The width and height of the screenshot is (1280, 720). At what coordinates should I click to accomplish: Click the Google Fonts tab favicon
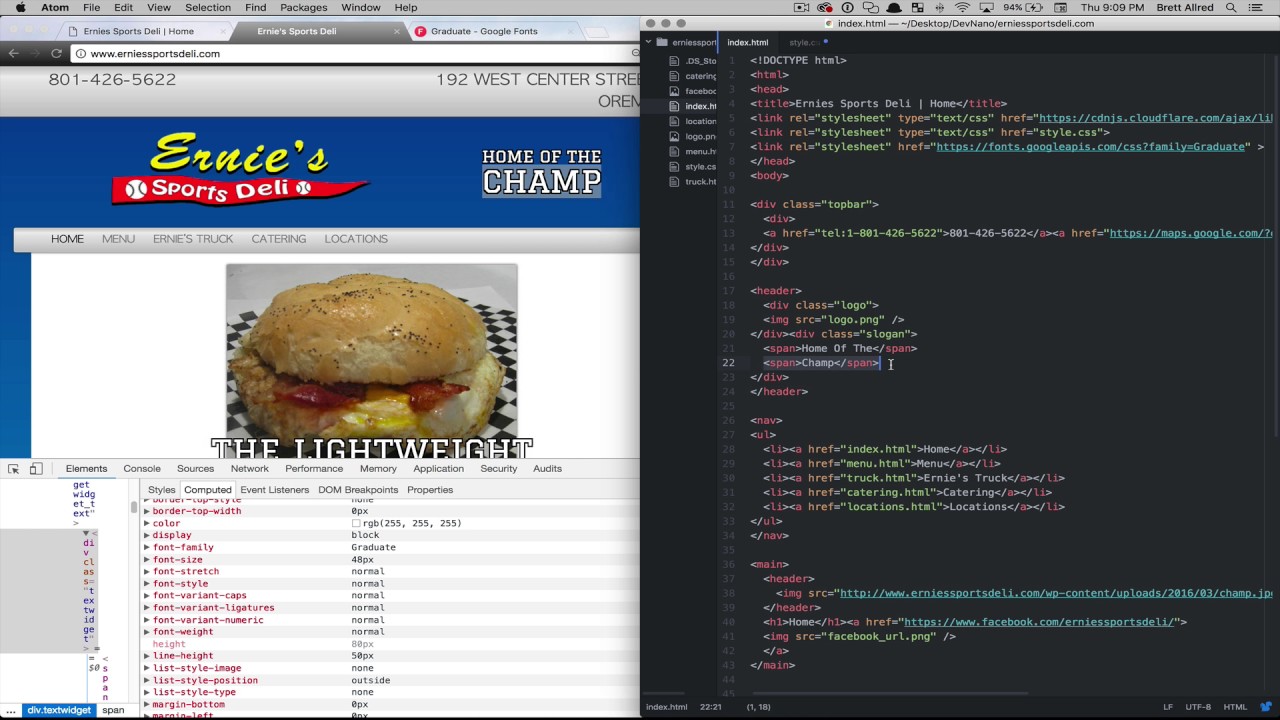[420, 31]
